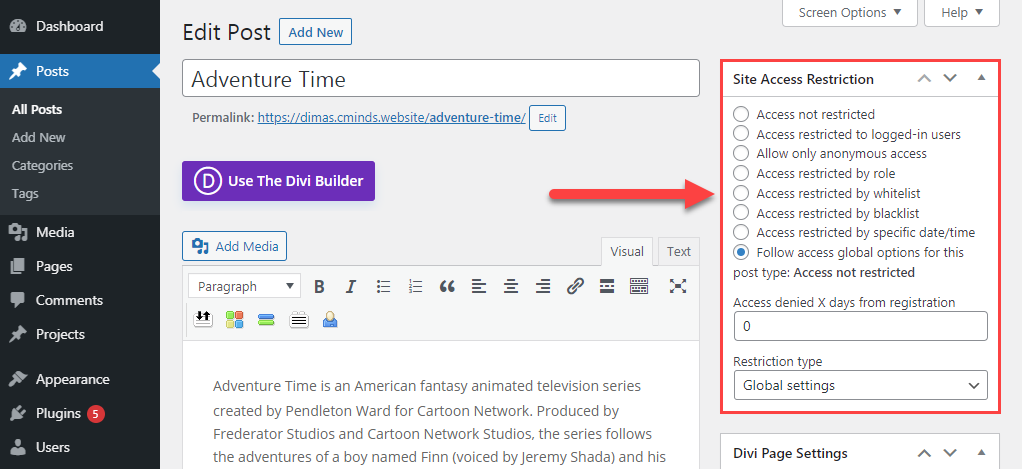Toggle the toolbar kitchen sink
This screenshot has height=469, width=1022.
639,286
